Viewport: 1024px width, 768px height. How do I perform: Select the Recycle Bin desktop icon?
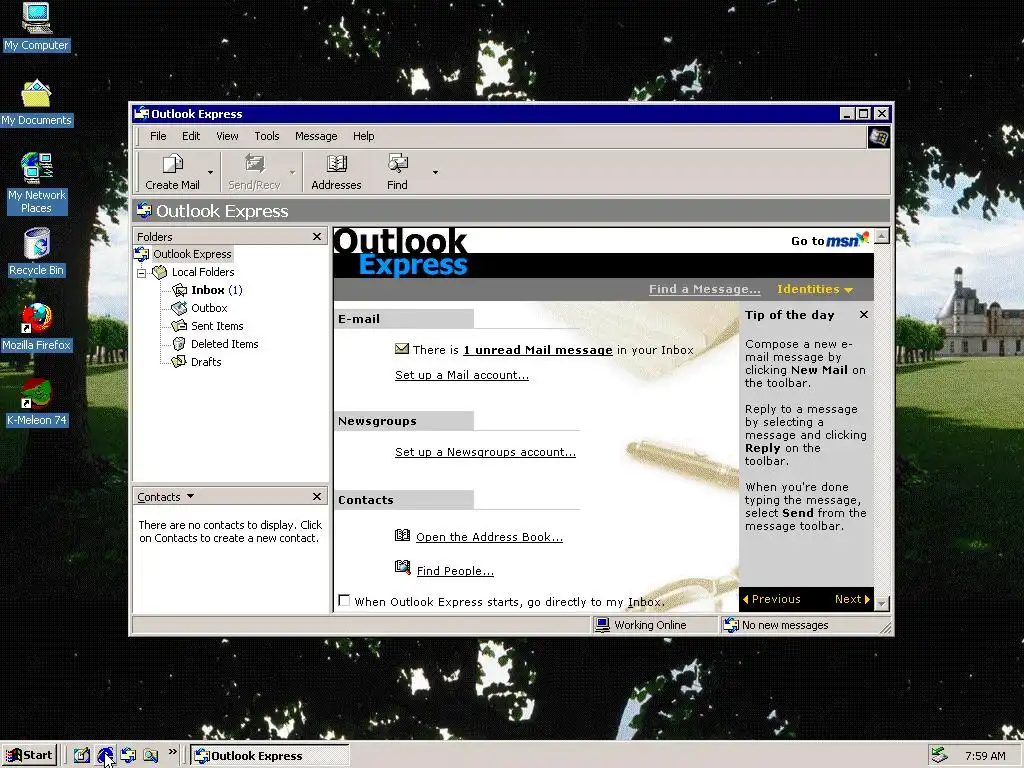(36, 252)
